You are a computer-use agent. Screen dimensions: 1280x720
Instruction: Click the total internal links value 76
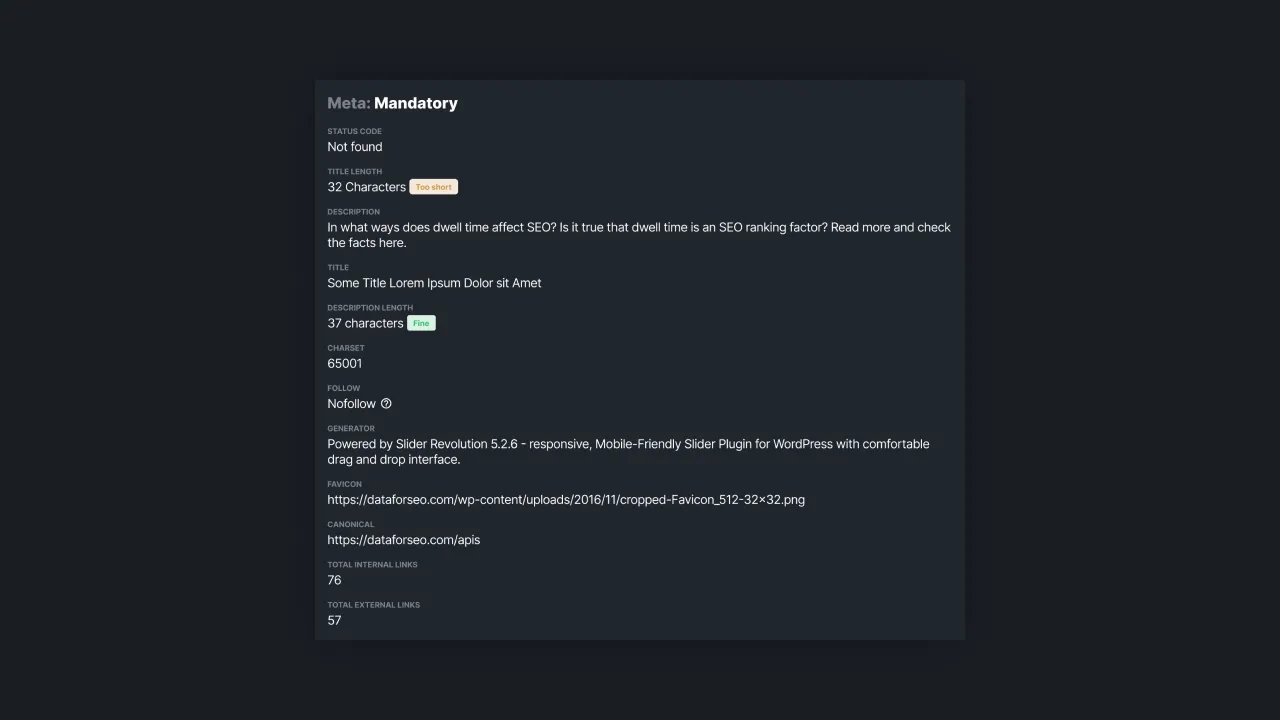tap(334, 580)
